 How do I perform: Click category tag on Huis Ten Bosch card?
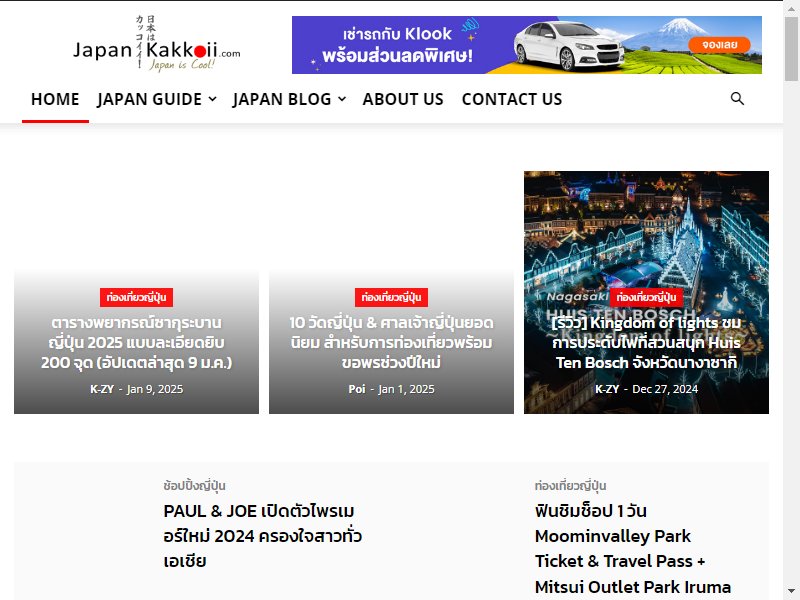[x=646, y=297]
